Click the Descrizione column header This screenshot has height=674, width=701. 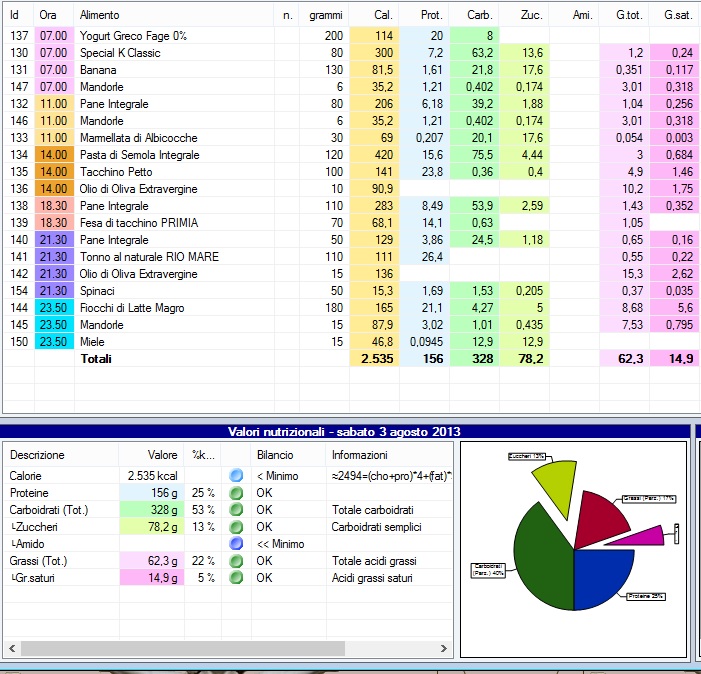(x=61, y=455)
